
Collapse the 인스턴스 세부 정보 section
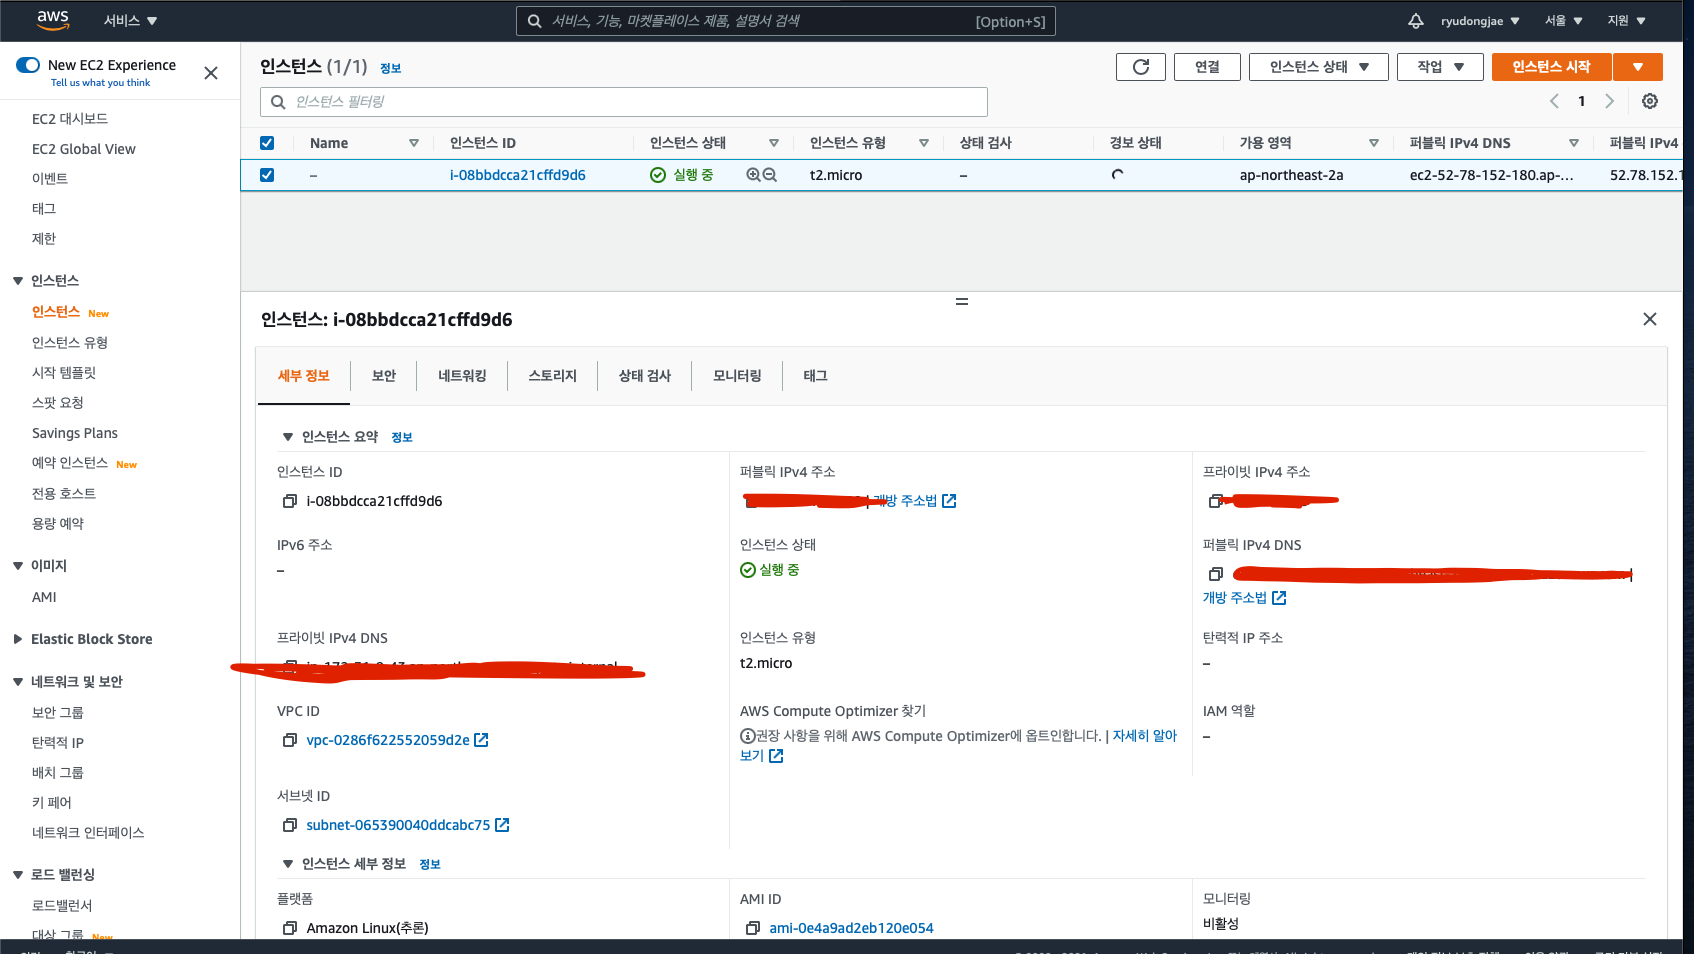[x=288, y=864]
